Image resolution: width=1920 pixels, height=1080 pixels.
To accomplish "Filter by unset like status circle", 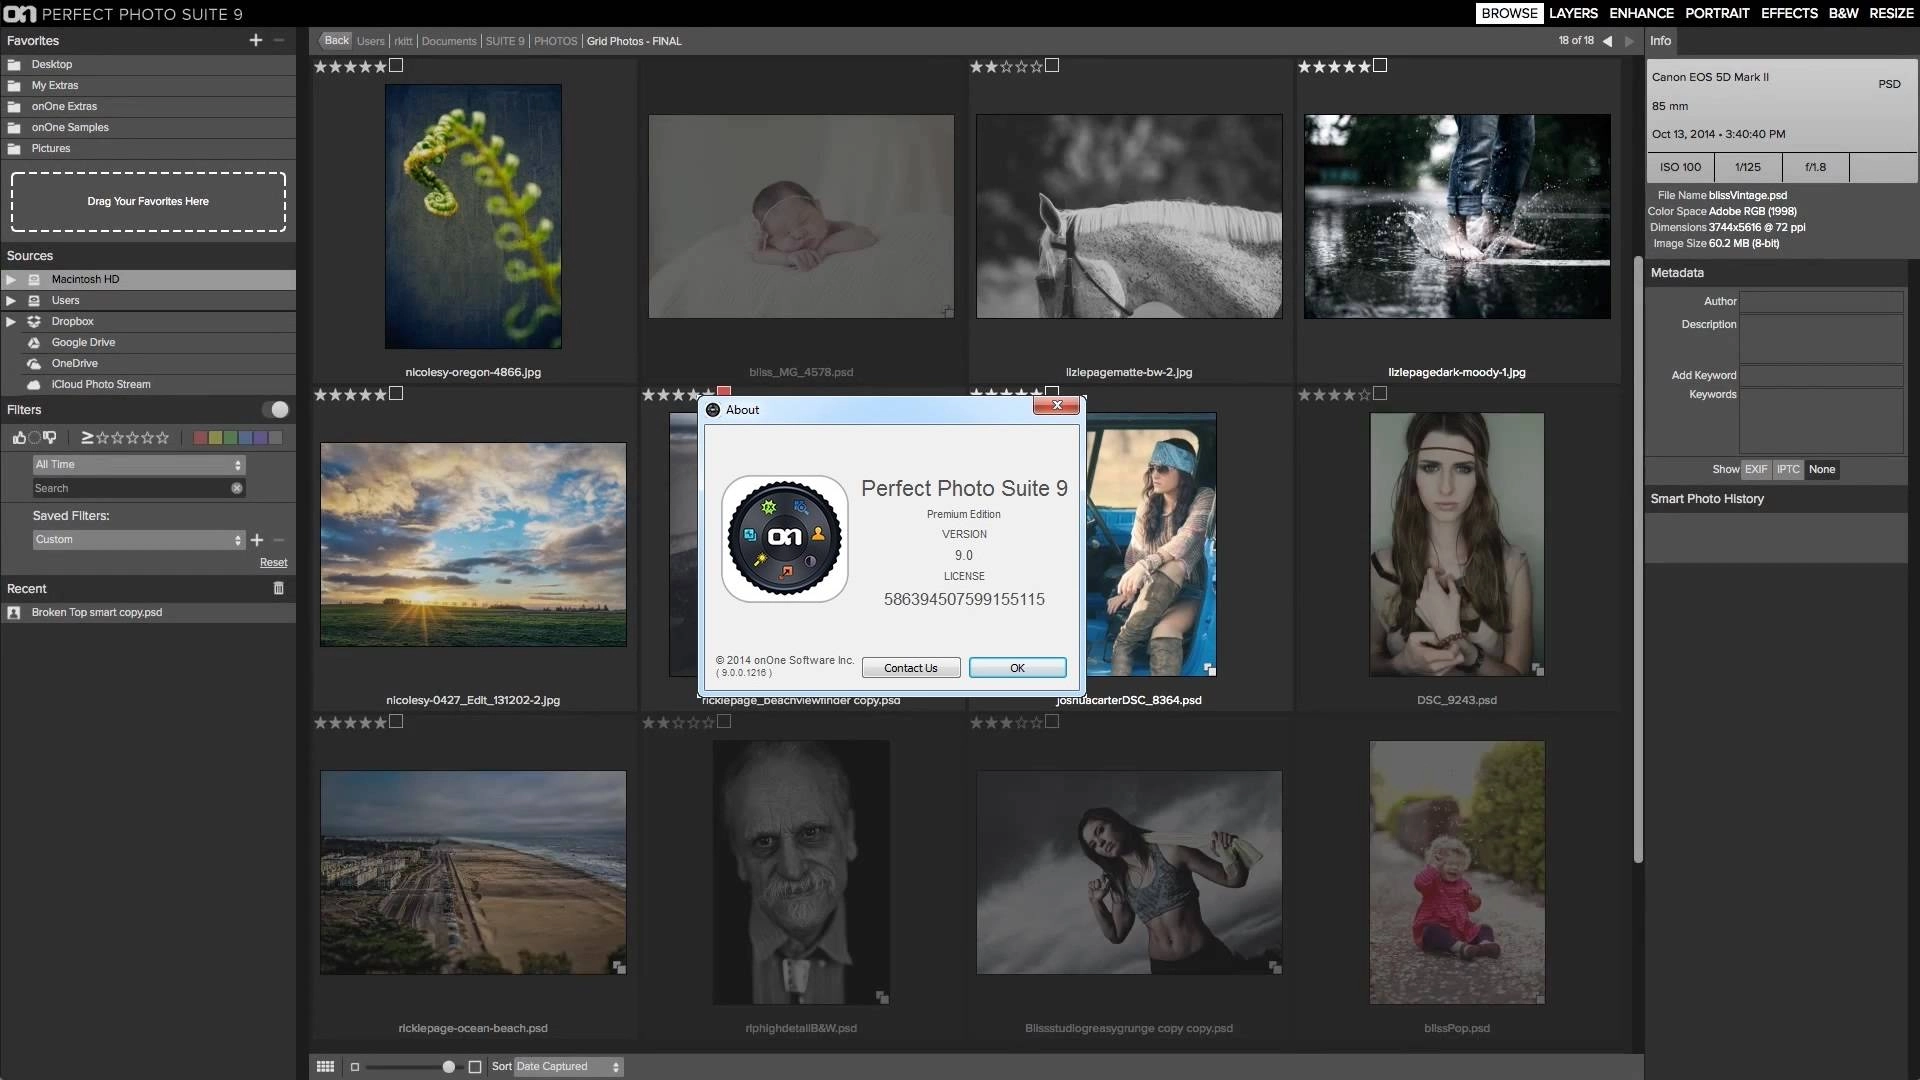I will (x=35, y=437).
